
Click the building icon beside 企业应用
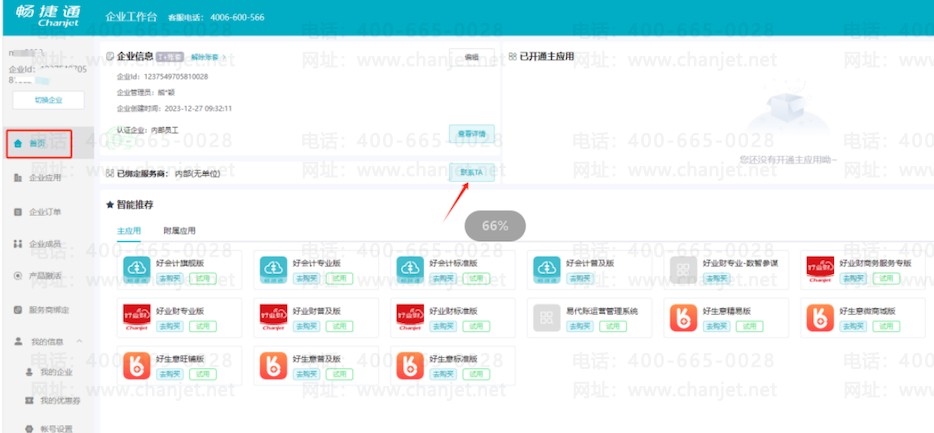(18, 177)
